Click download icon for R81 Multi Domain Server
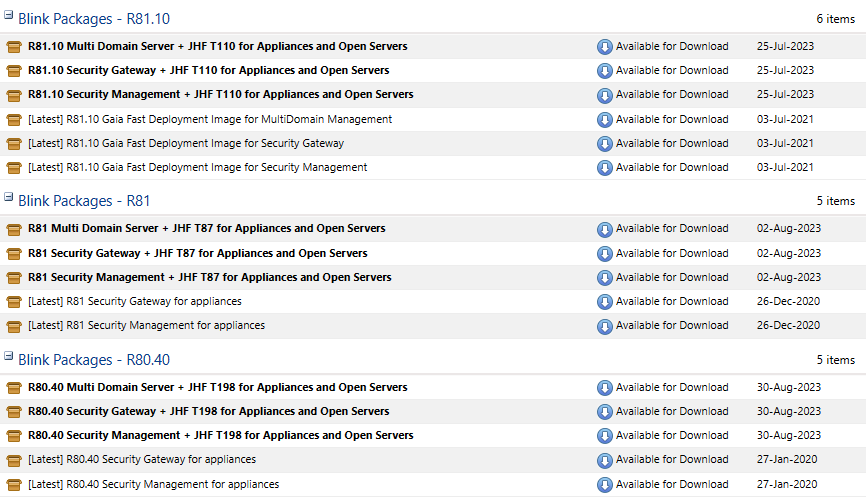 pyautogui.click(x=604, y=229)
